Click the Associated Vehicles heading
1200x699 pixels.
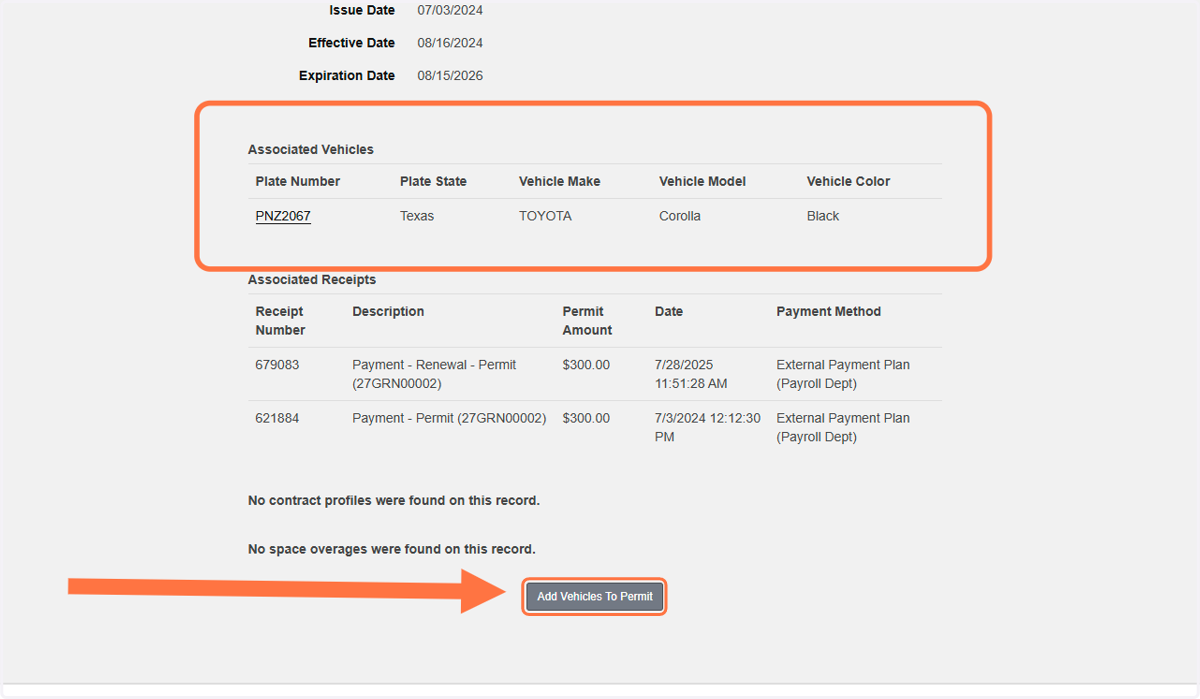point(311,149)
